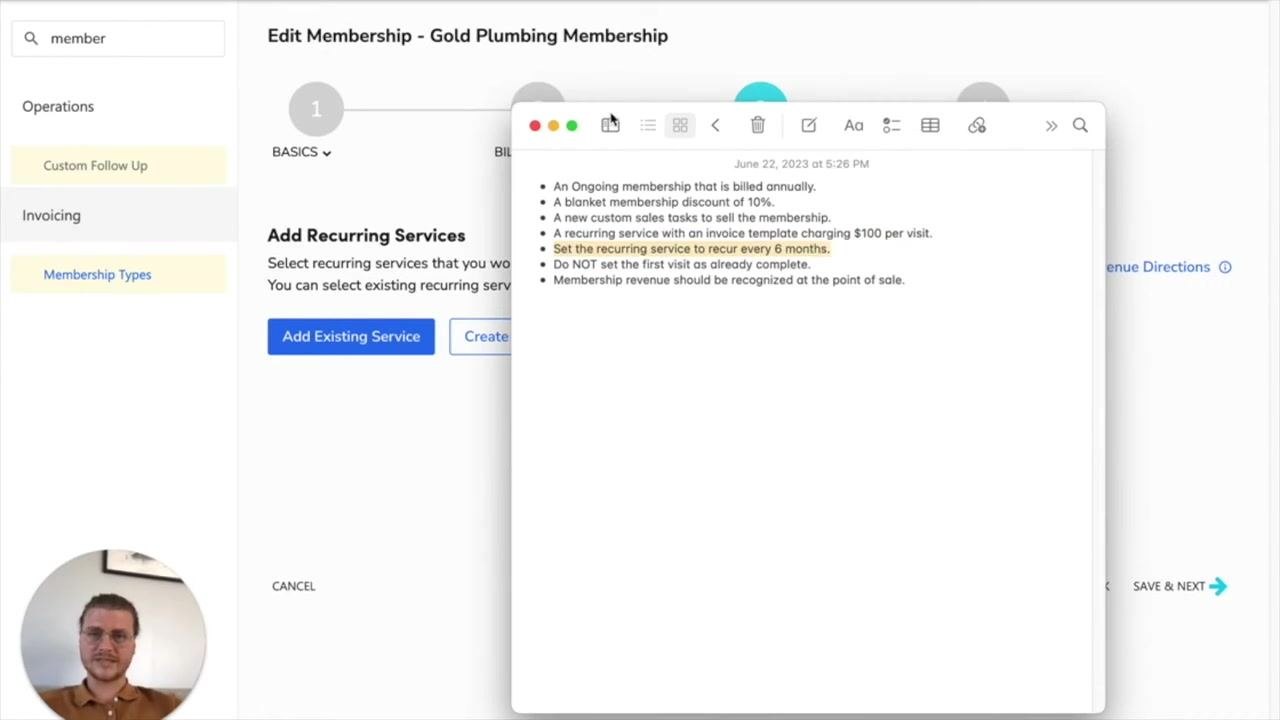The image size is (1280, 720).
Task: Toggle the Notes folders sidebar icon
Action: (x=610, y=125)
